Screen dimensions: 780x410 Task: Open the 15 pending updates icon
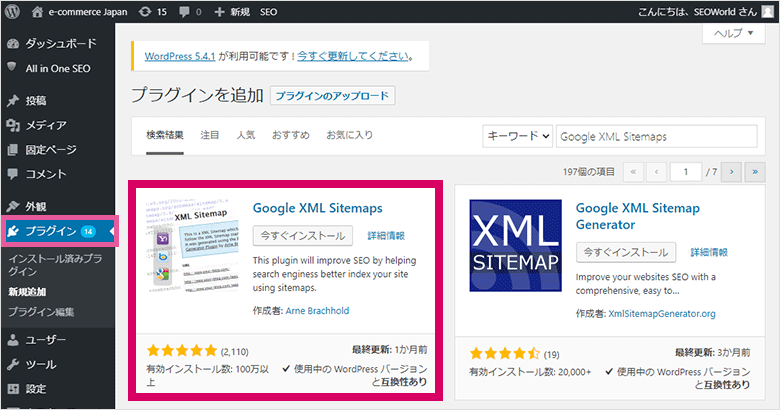(x=153, y=12)
